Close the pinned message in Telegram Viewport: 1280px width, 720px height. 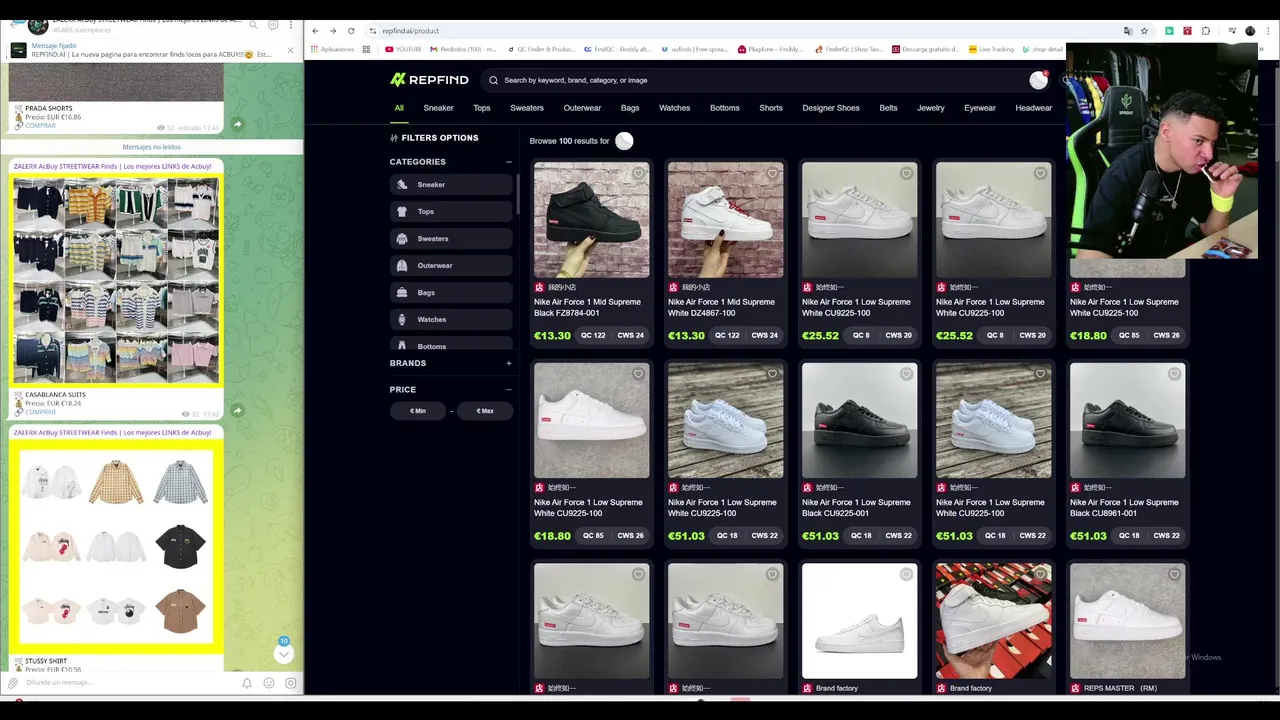291,50
